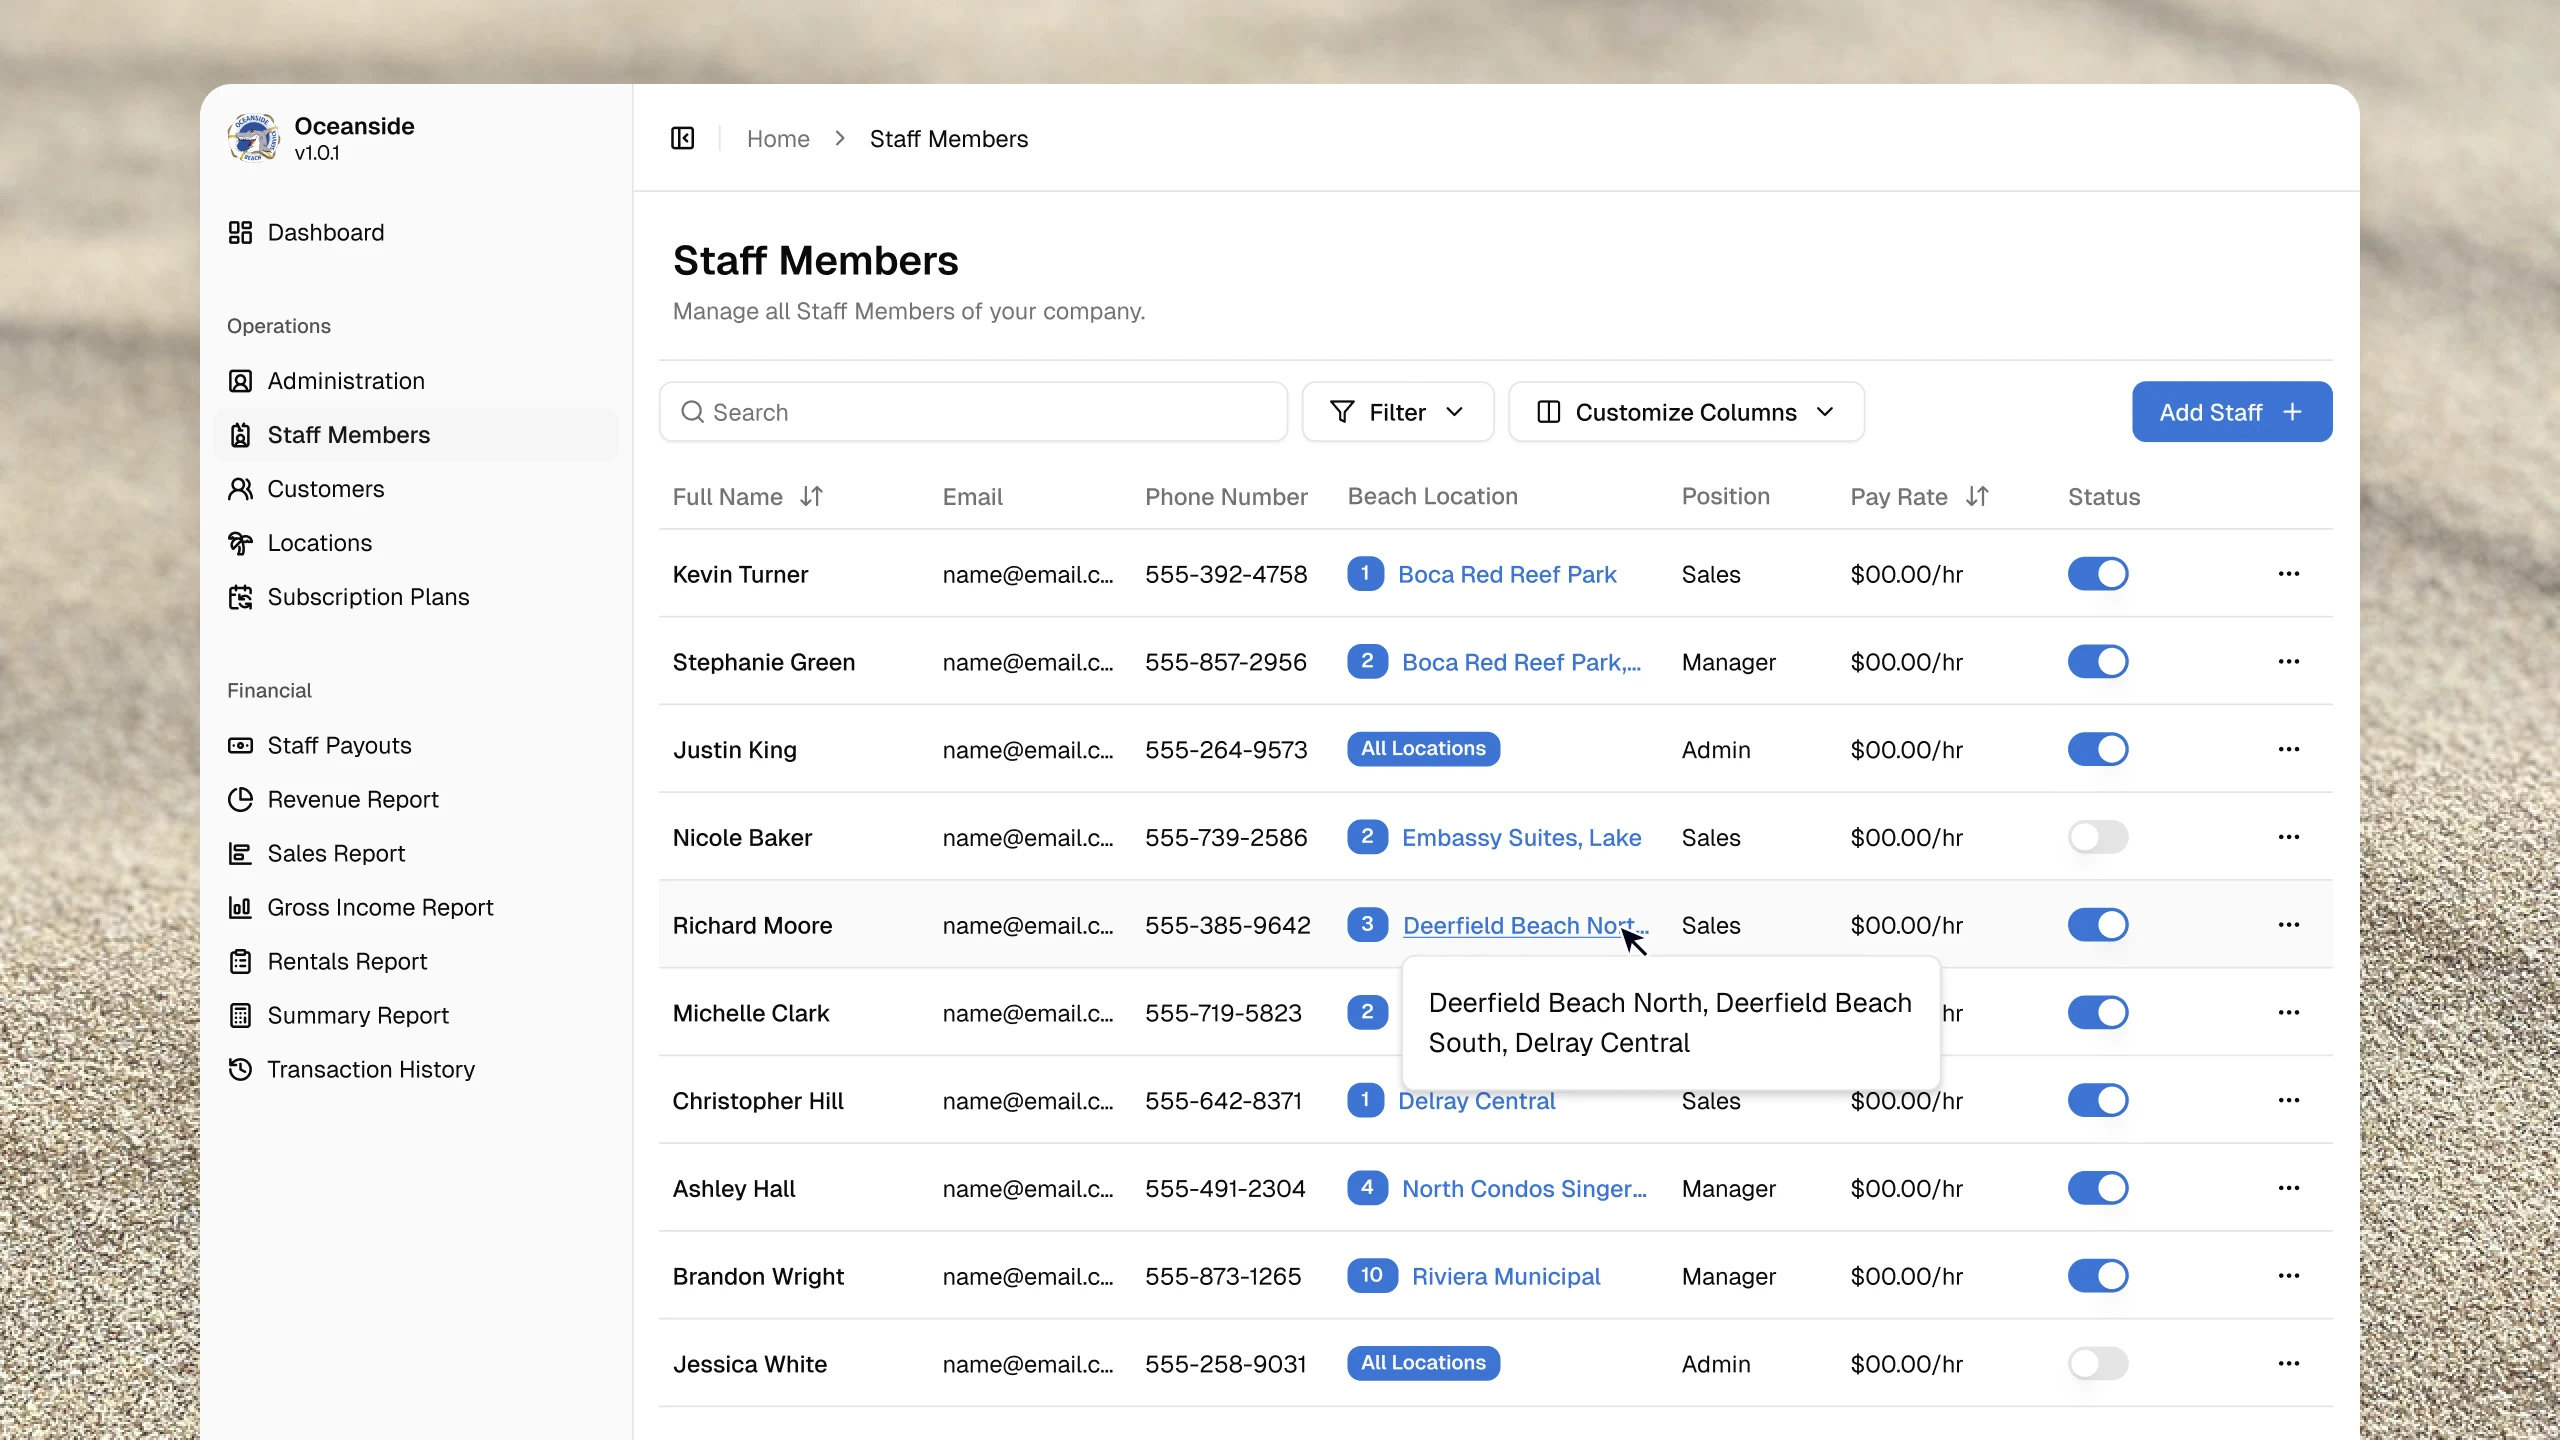The image size is (2560, 1440).
Task: Turn on Jessica White's status switch
Action: click(x=2097, y=1364)
